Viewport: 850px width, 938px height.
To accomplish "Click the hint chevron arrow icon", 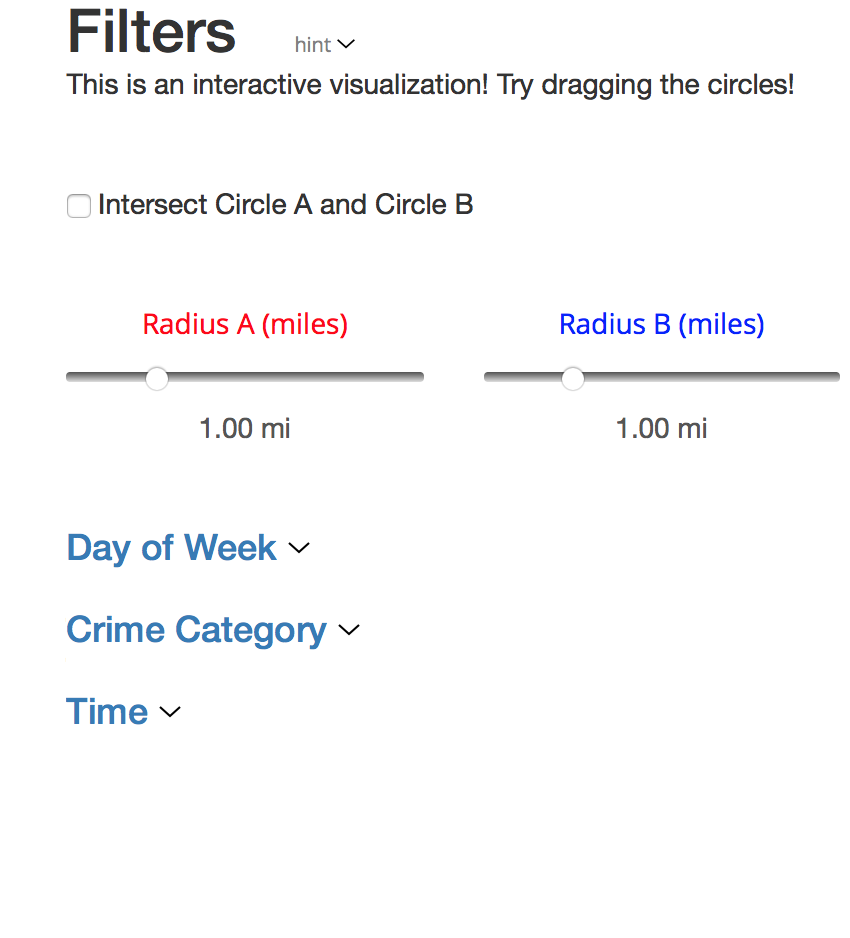I will (x=346, y=44).
